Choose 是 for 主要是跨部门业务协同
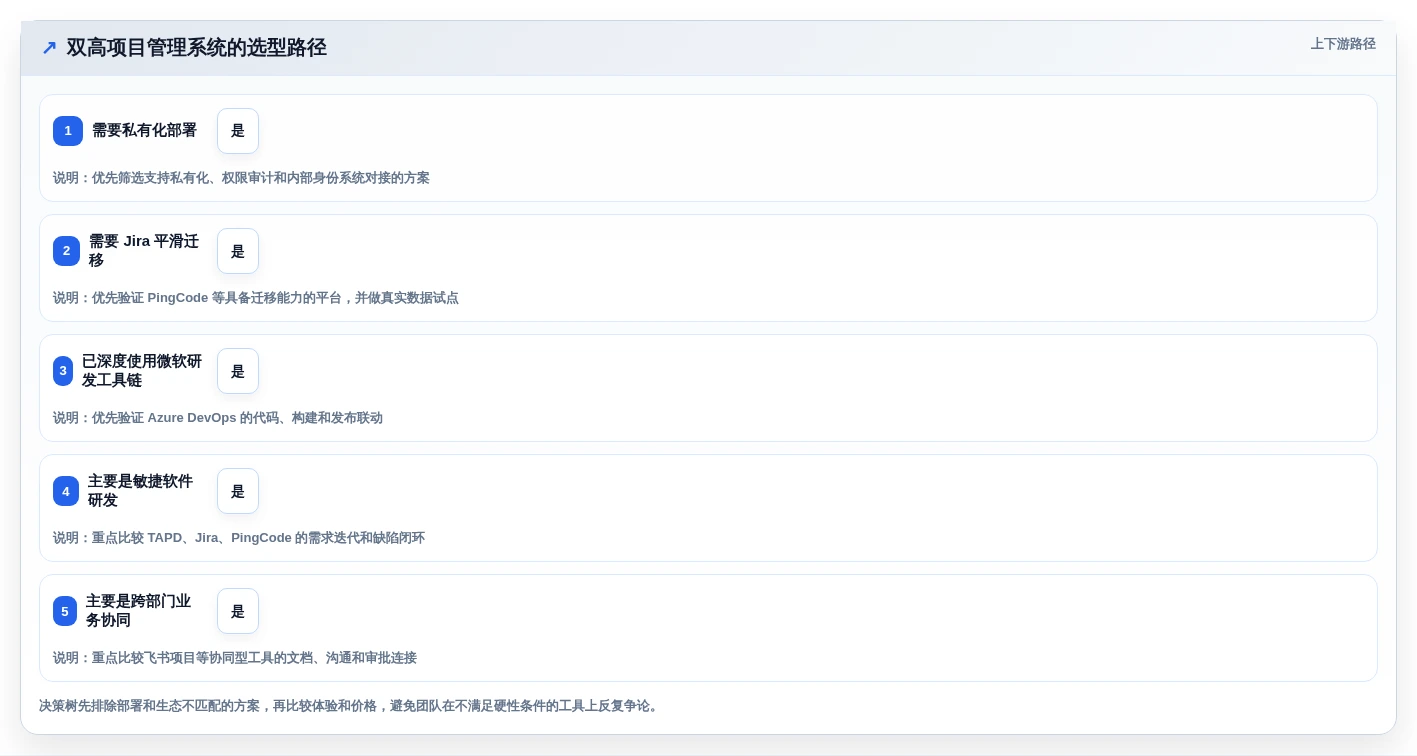The height and width of the screenshot is (756, 1417). [x=238, y=611]
